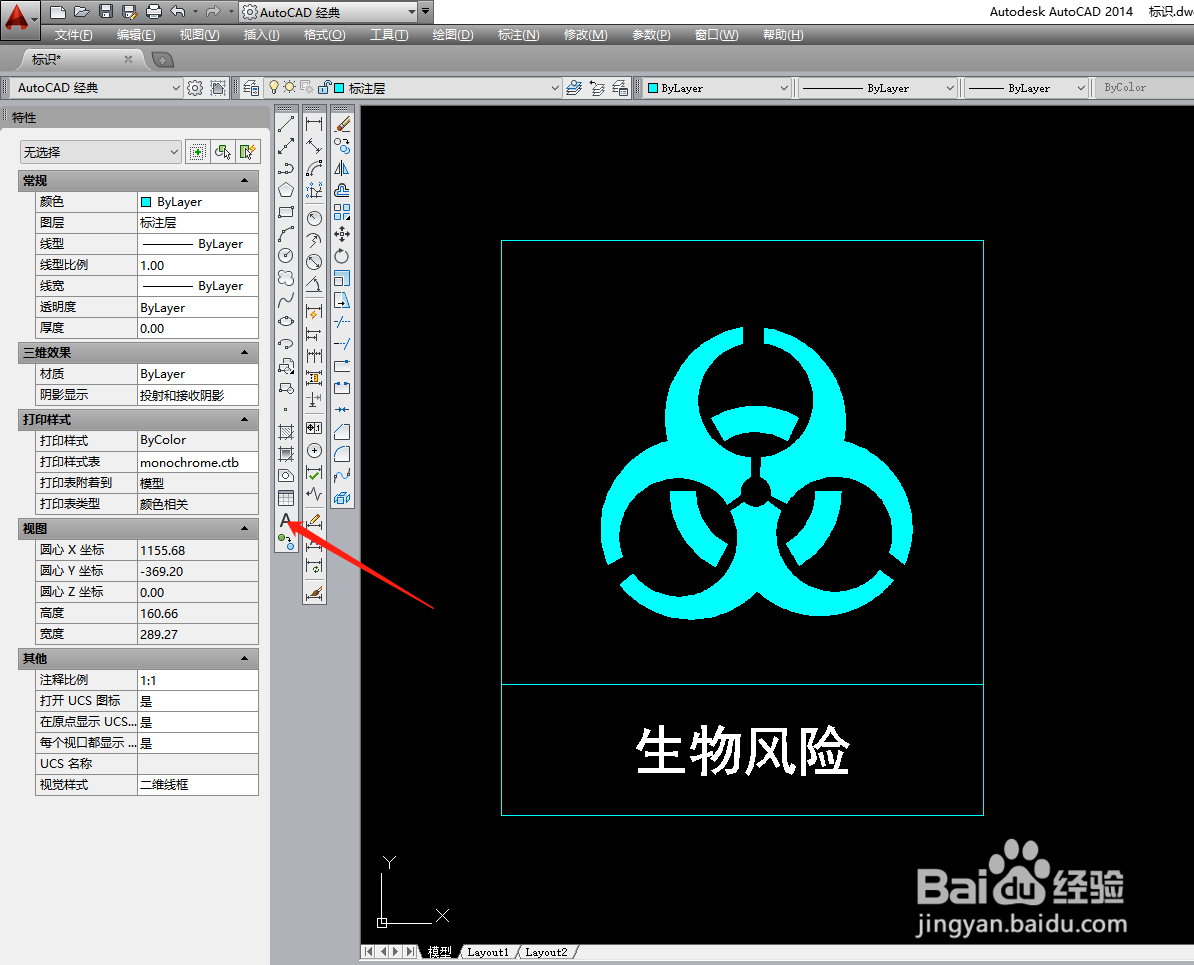1194x965 pixels.
Task: Click the 线型比例 value 1.00 field
Action: tap(198, 265)
